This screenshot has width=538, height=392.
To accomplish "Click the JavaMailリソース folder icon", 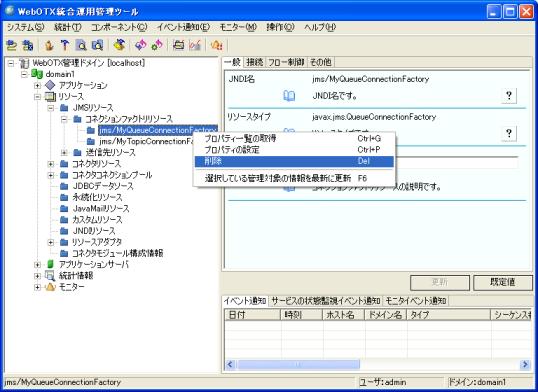I will pos(64,208).
